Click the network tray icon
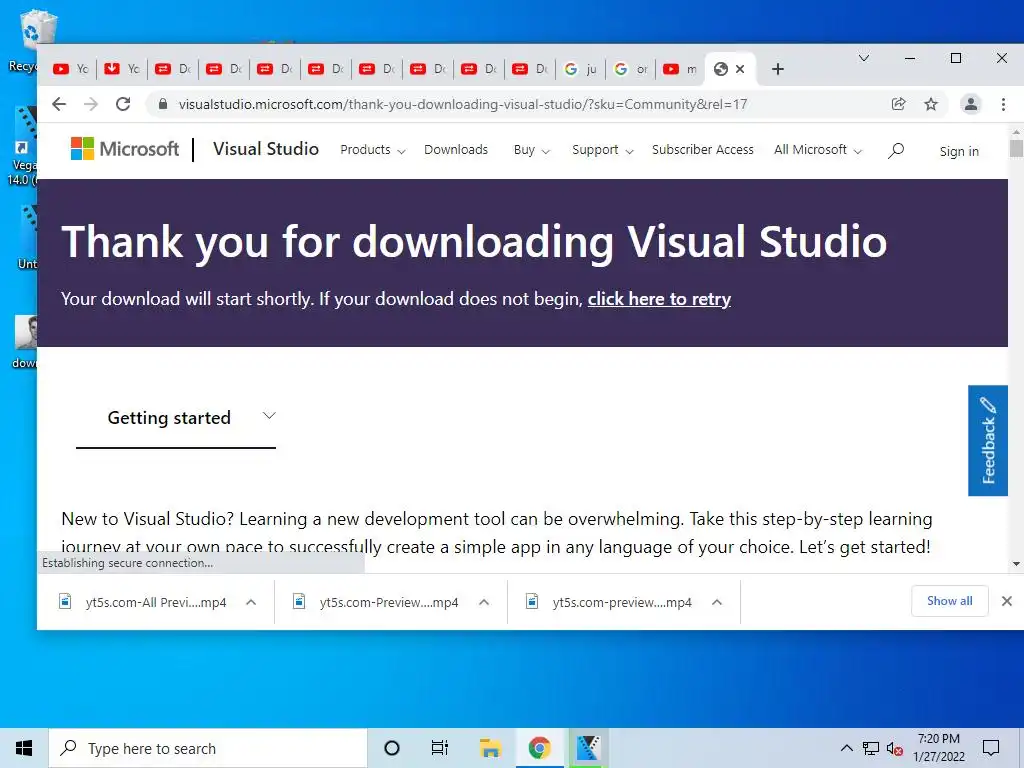Image resolution: width=1024 pixels, height=768 pixels. point(871,748)
